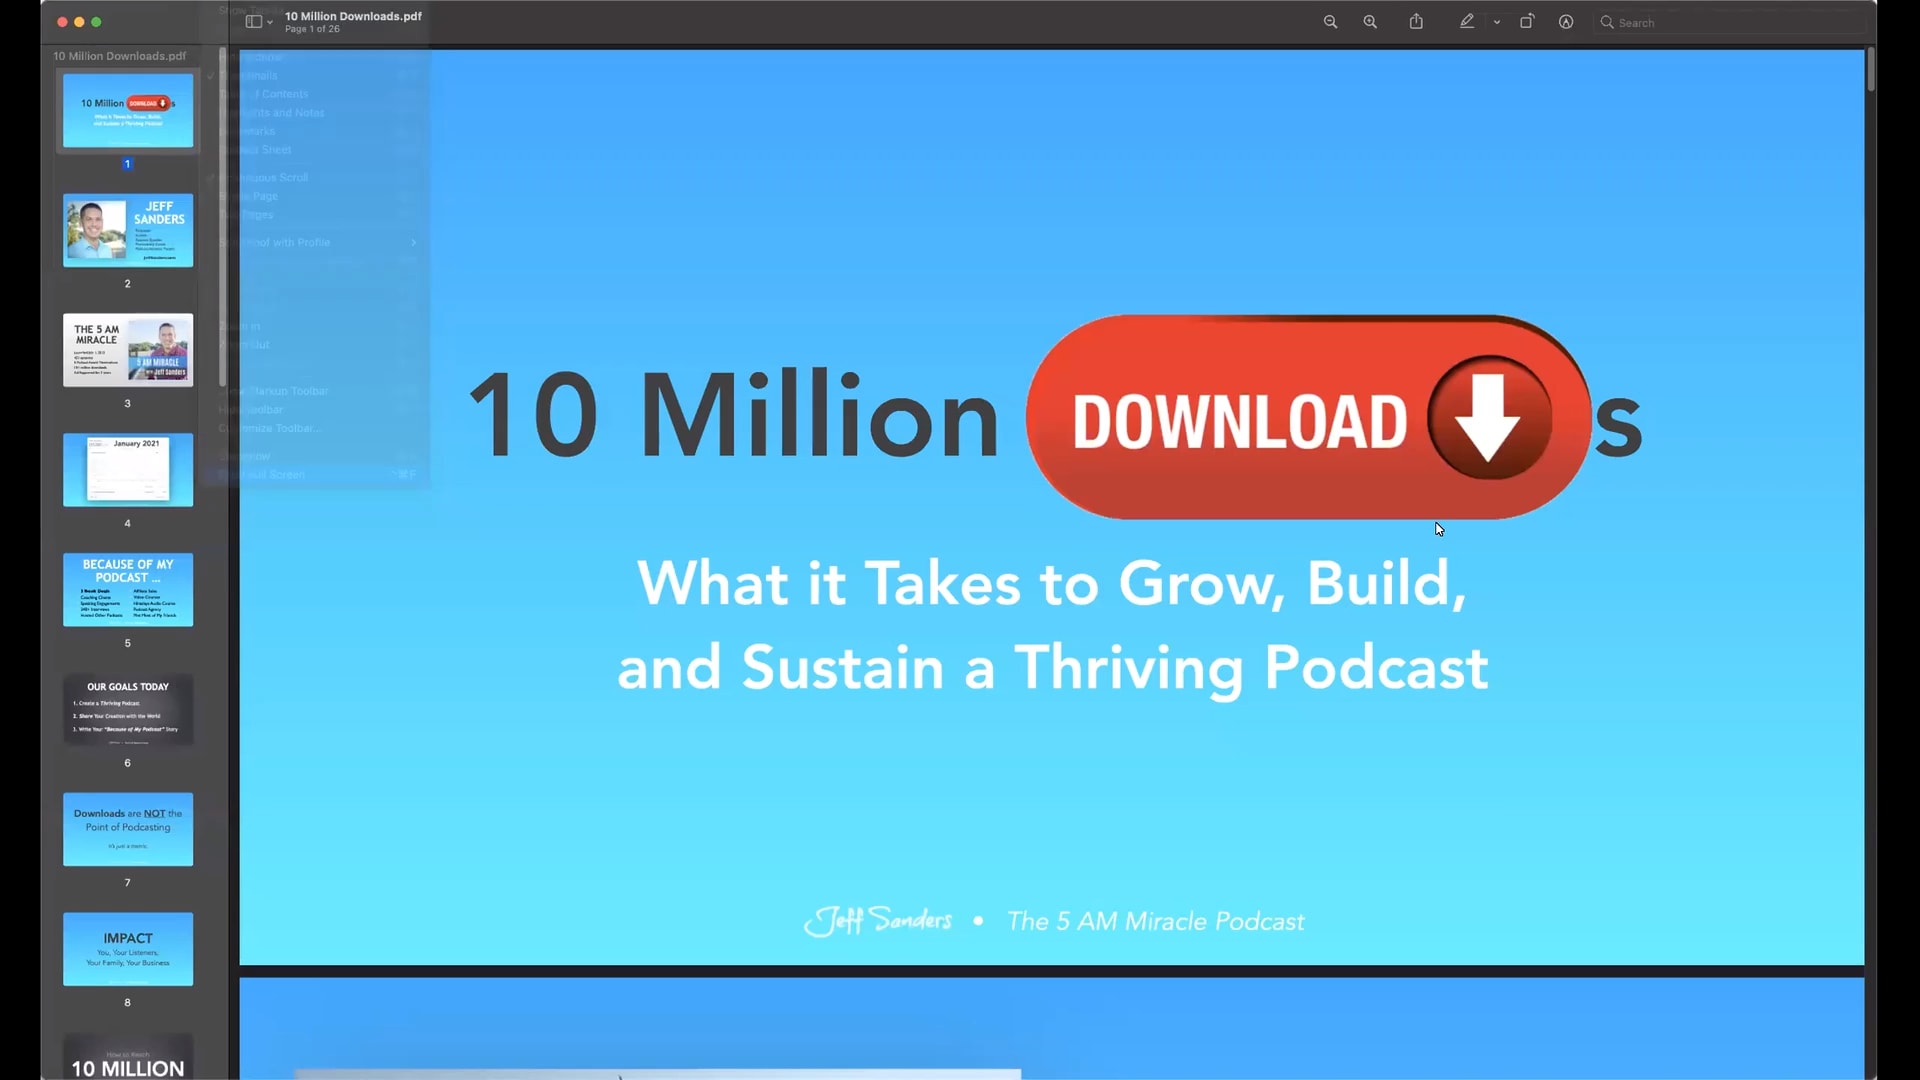Screen dimensions: 1920x1080
Task: Select the Markup pen icon
Action: tap(1466, 21)
